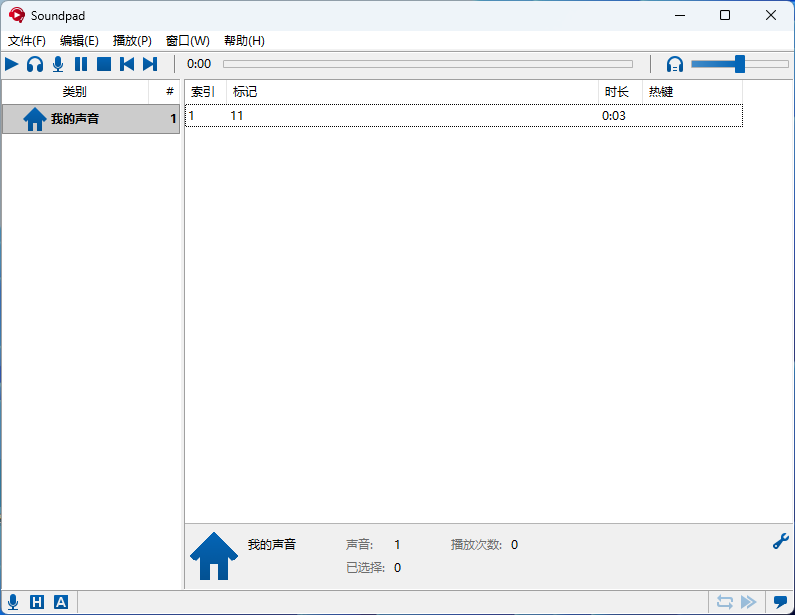Viewport: 795px width, 615px height.
Task: Open the speech bubble icon in status bar
Action: (780, 602)
